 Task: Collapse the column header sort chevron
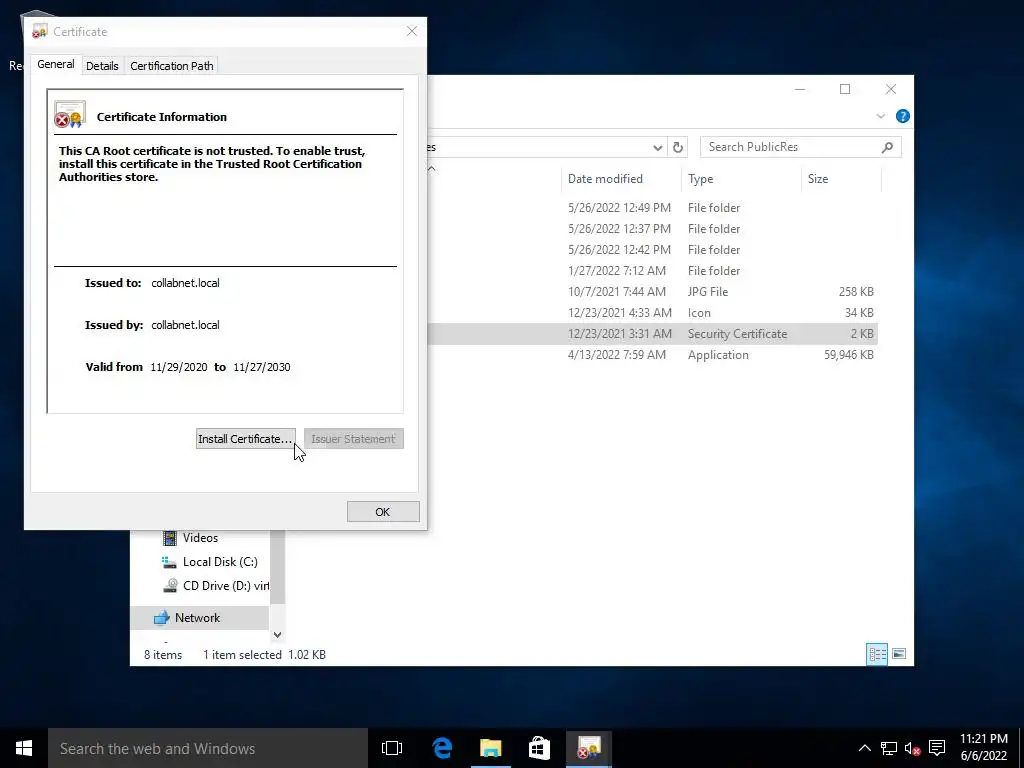pos(431,168)
